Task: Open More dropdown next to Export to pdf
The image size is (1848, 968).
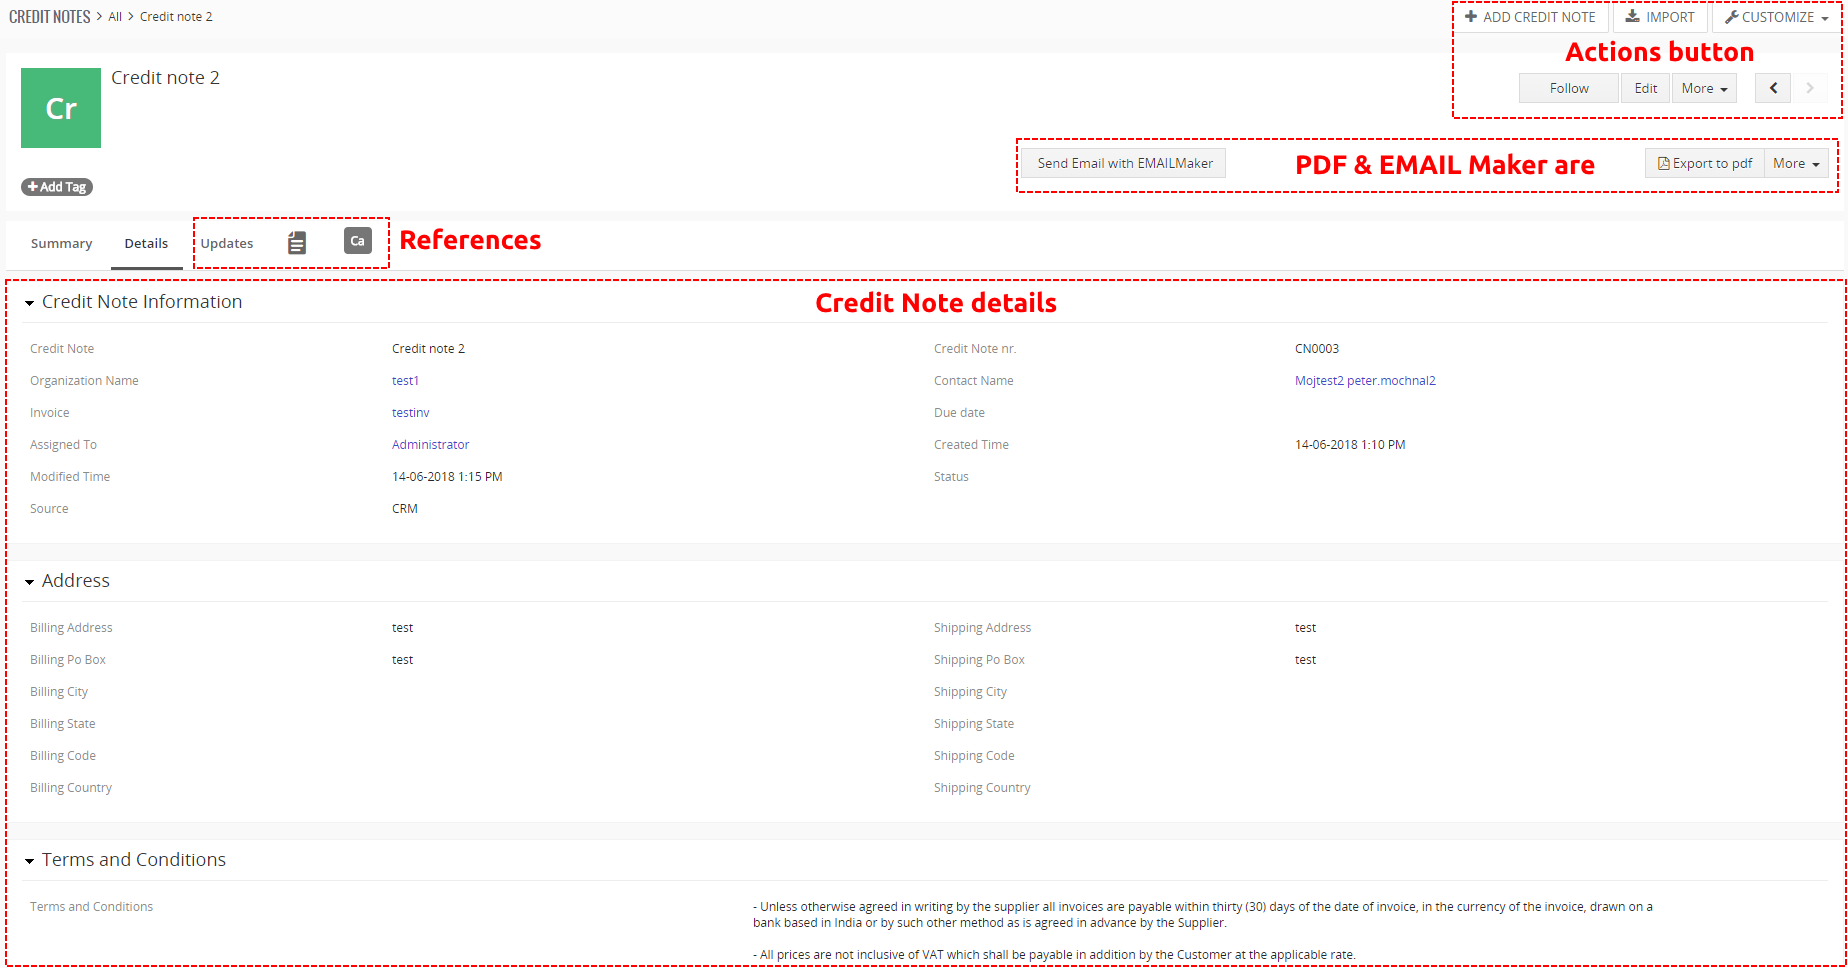Action: (1796, 163)
